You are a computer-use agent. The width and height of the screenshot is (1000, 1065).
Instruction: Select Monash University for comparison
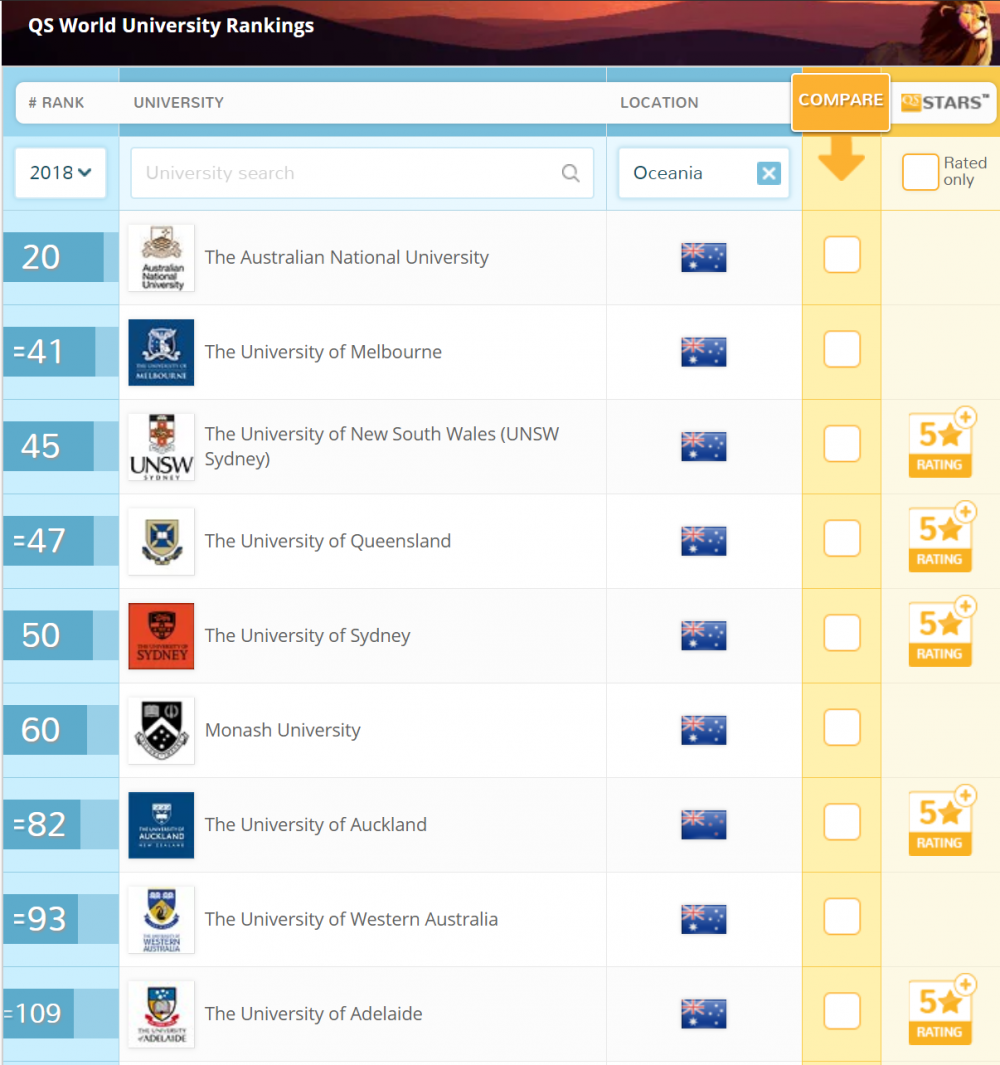point(841,728)
